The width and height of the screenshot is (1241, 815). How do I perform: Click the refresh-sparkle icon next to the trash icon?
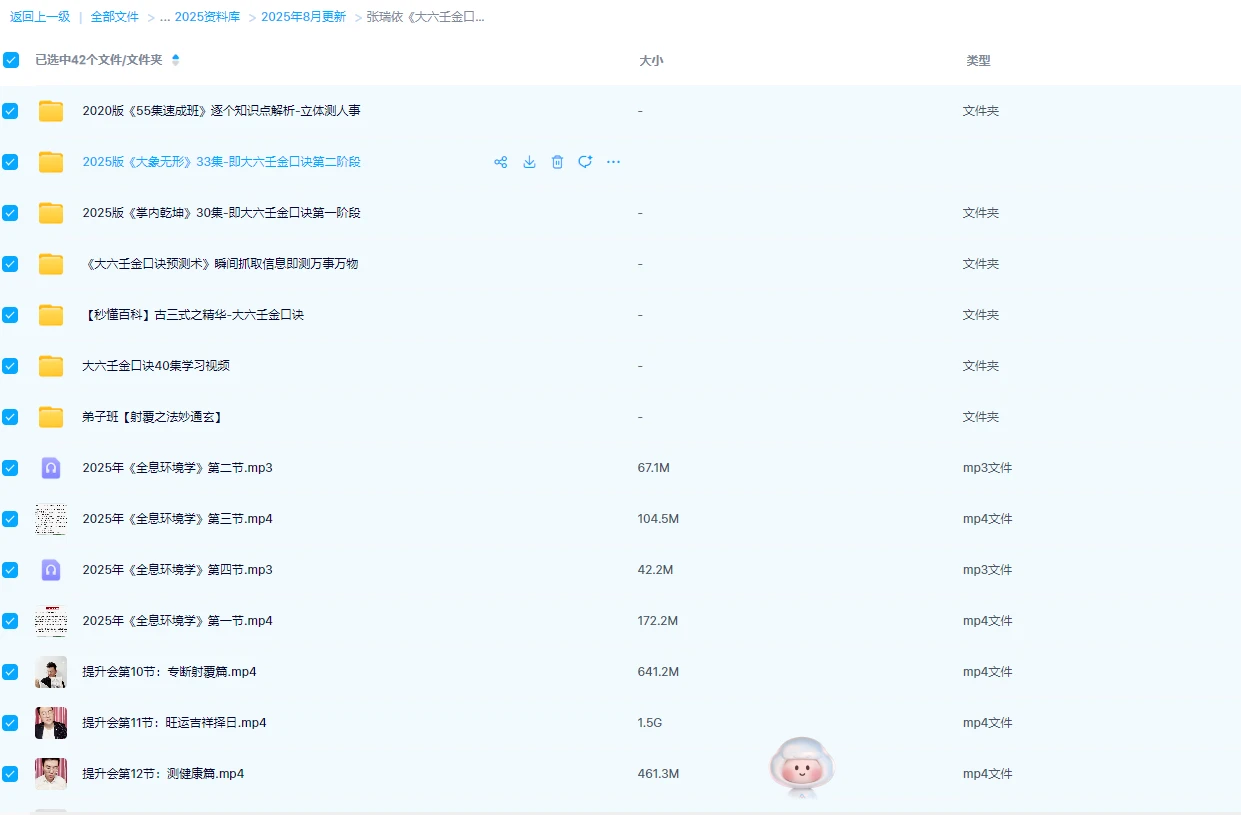point(585,162)
